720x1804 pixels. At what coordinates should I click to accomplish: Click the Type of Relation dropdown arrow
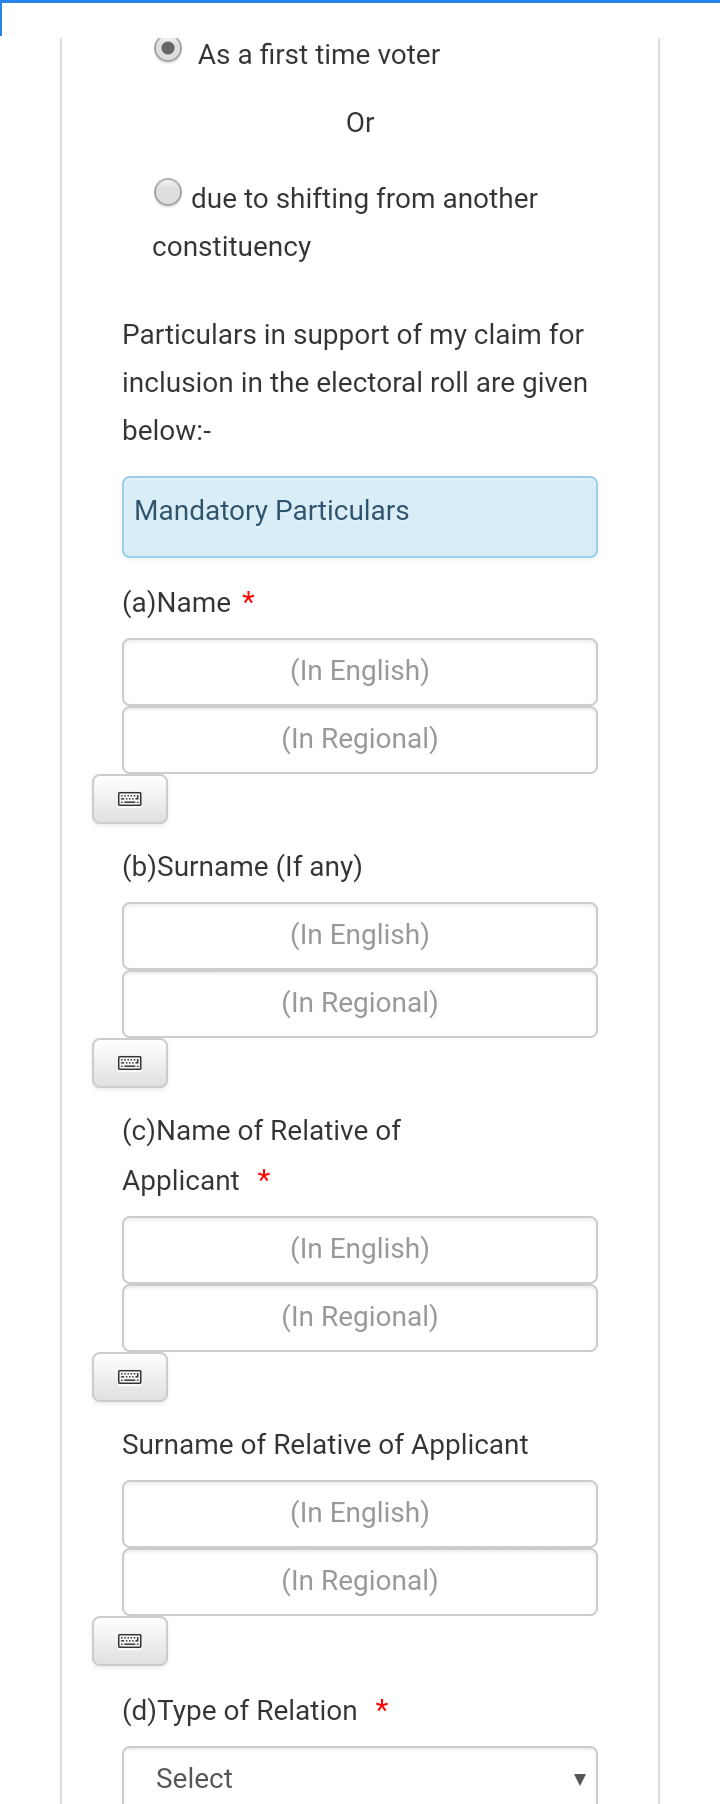pyautogui.click(x=579, y=1779)
